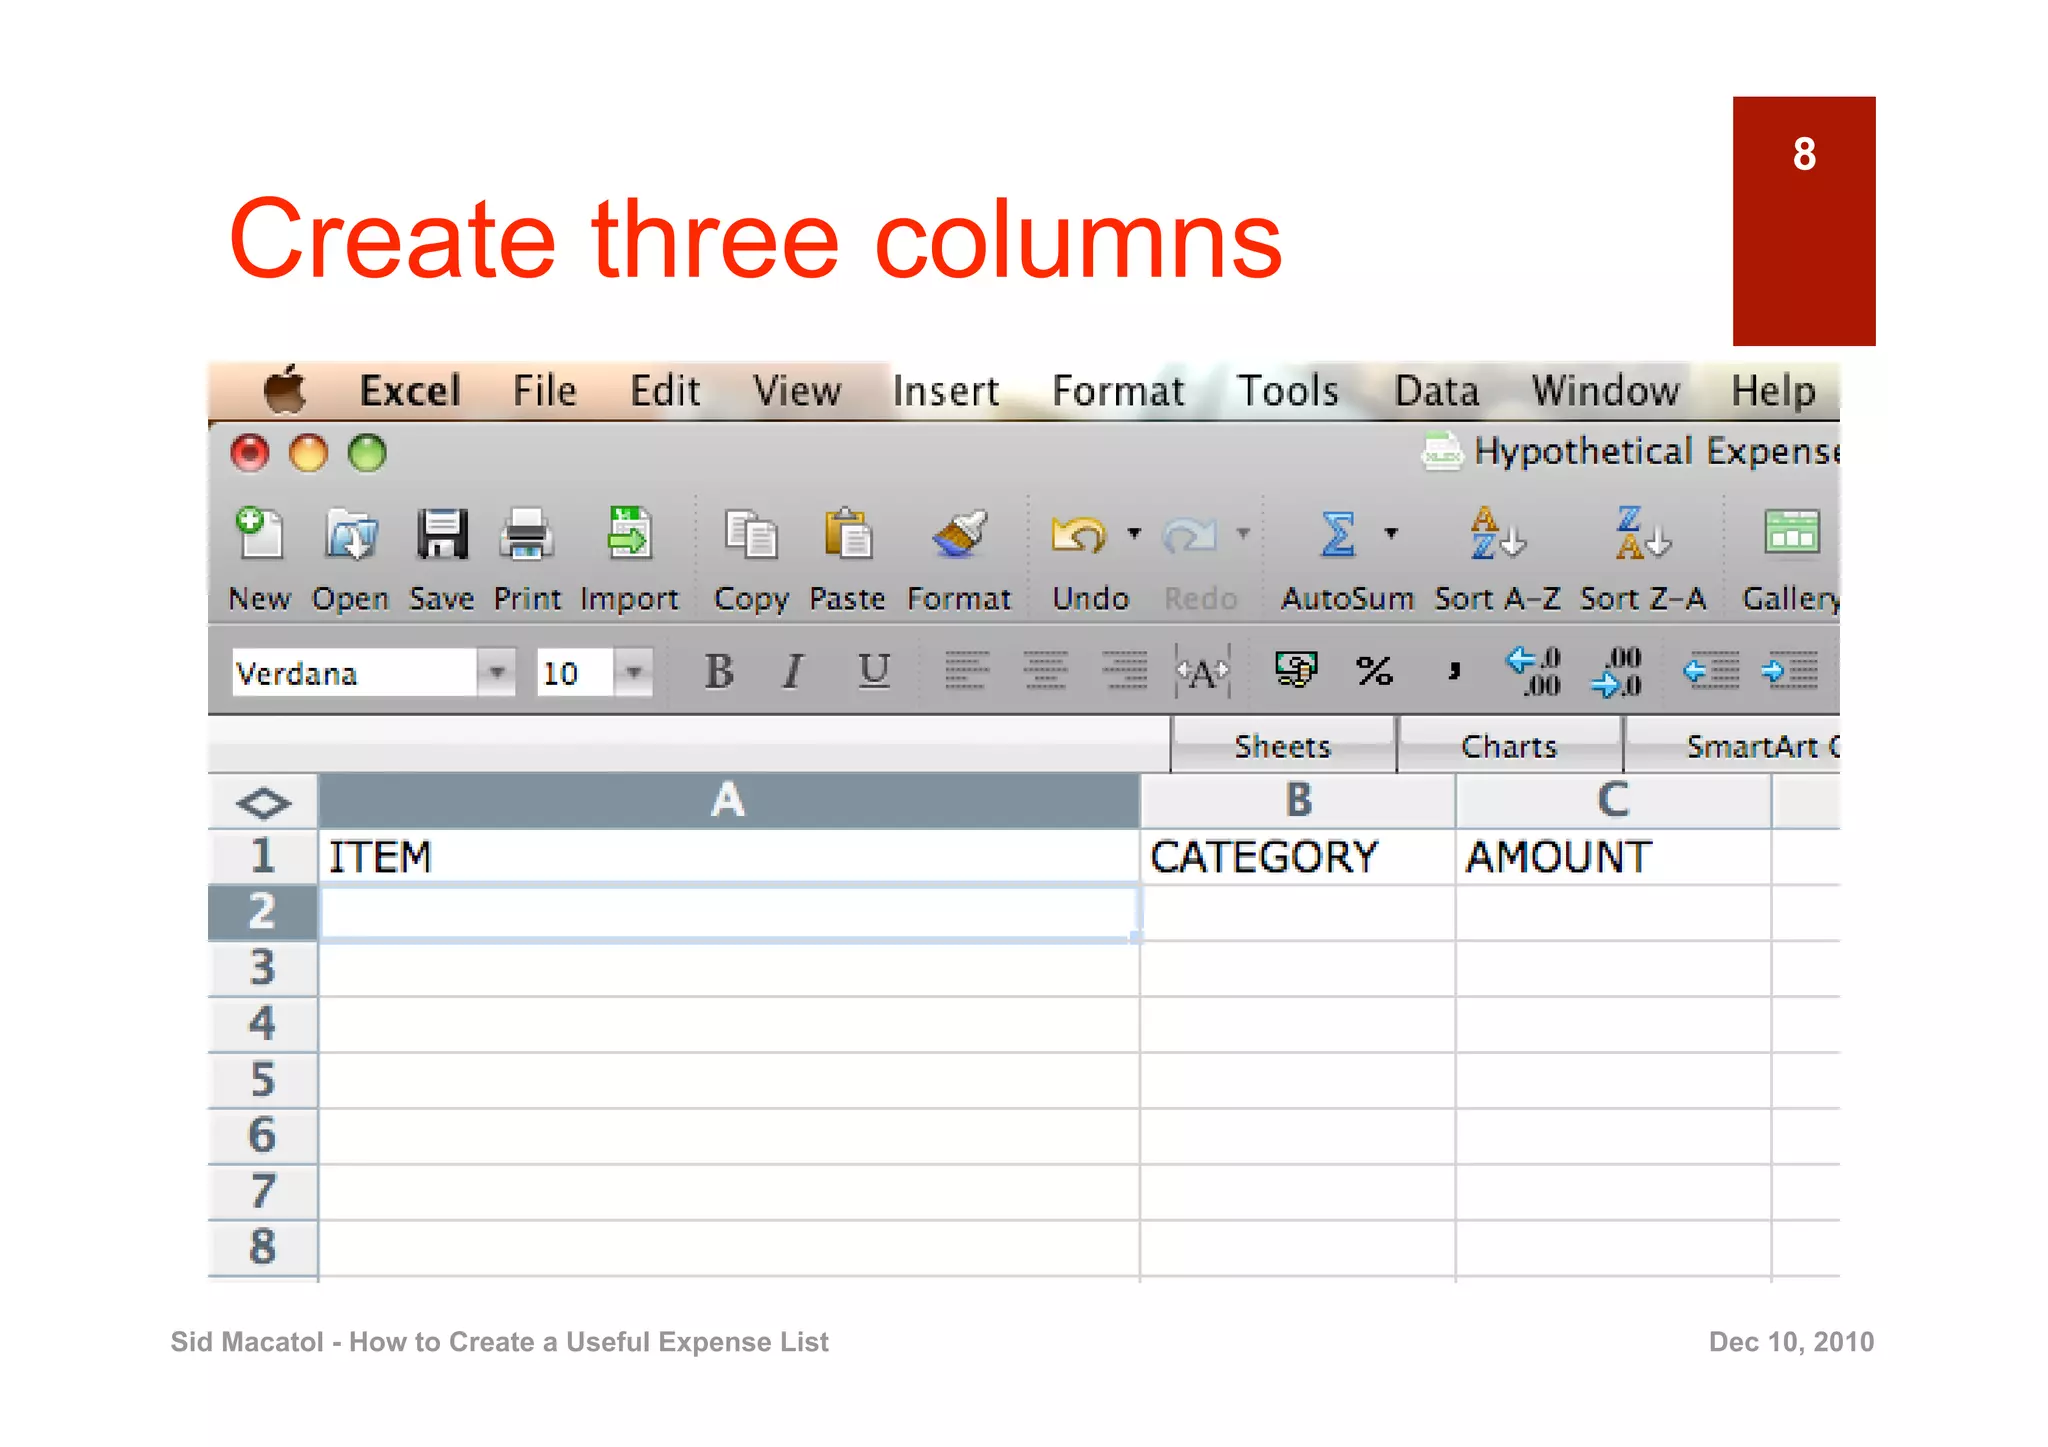Click the 'A' with arrows icon on the formatting bar

coord(1203,671)
